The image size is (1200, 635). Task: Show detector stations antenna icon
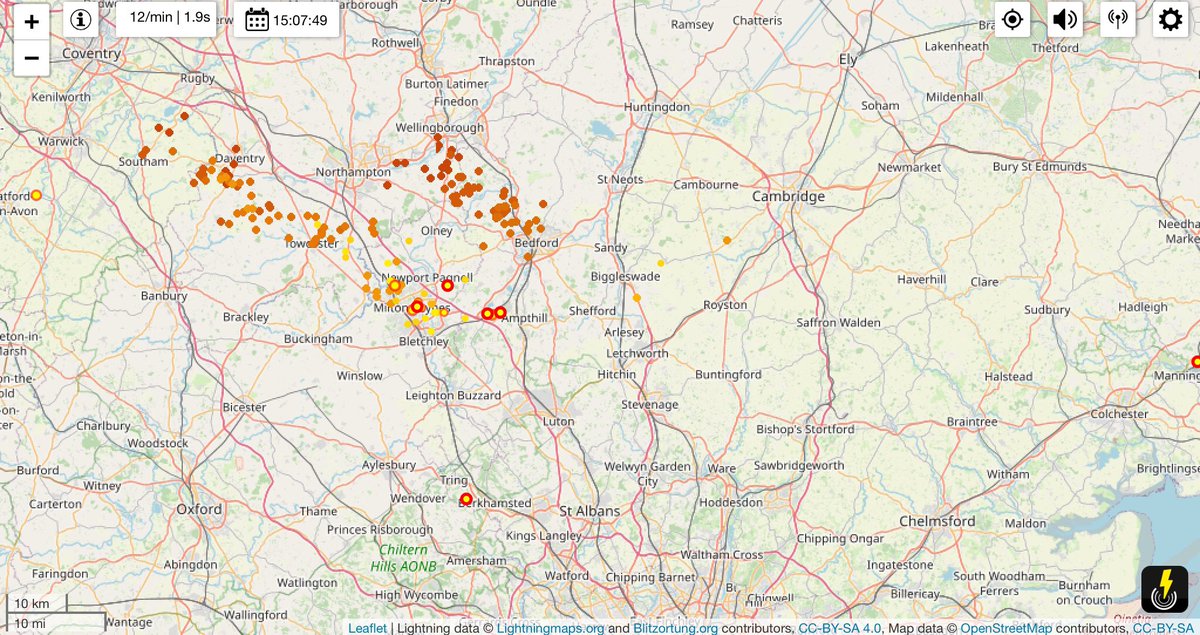(x=1117, y=19)
